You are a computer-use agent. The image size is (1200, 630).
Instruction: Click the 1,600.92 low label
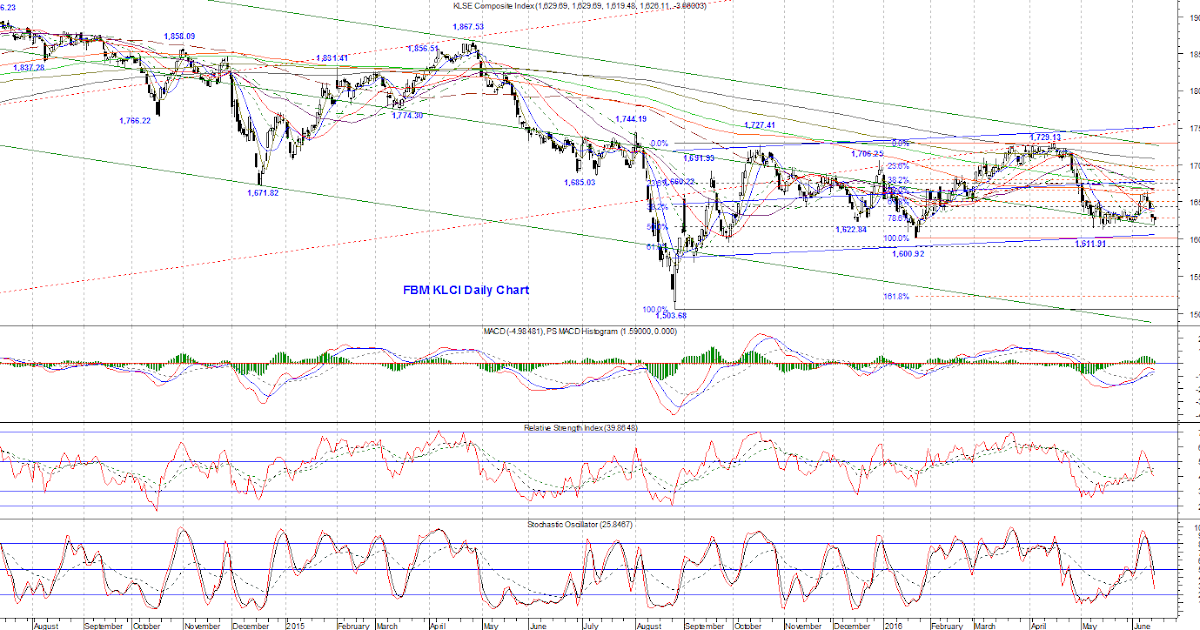coord(910,254)
